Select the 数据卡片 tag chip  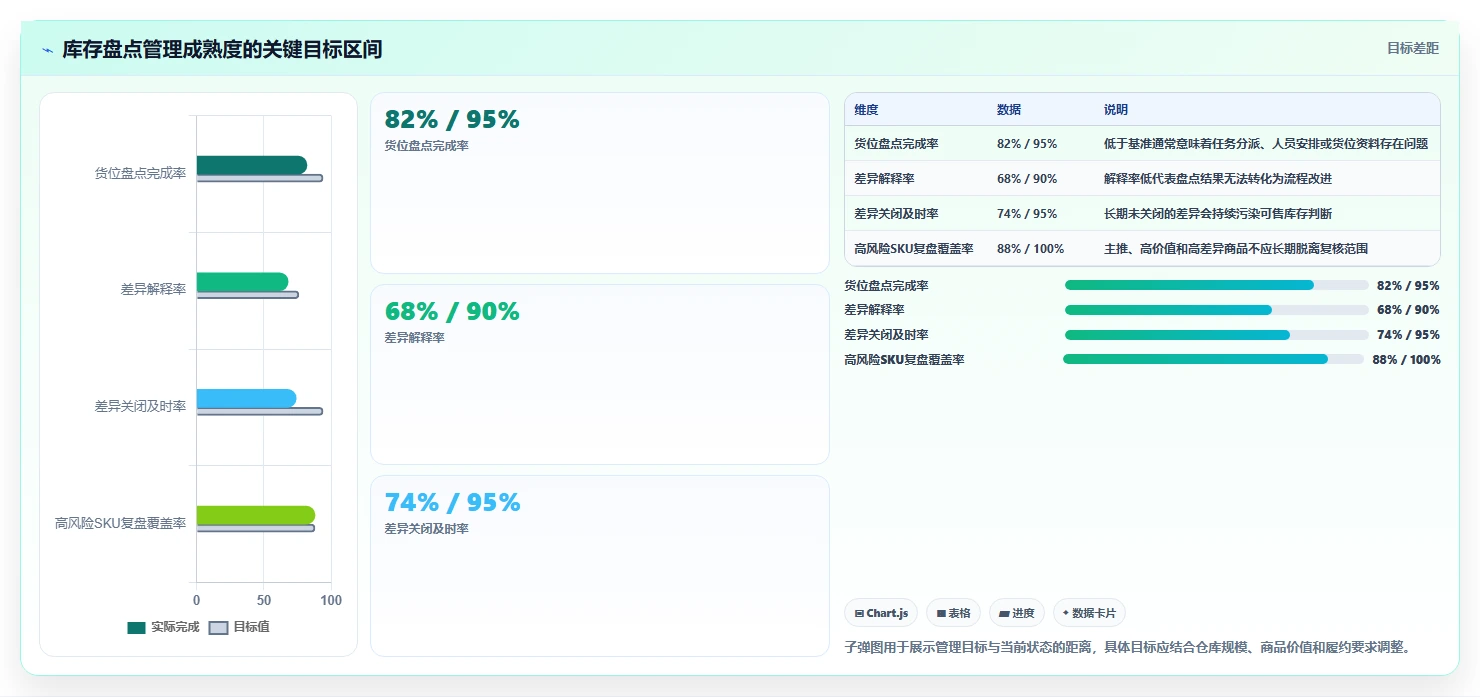[x=1089, y=613]
